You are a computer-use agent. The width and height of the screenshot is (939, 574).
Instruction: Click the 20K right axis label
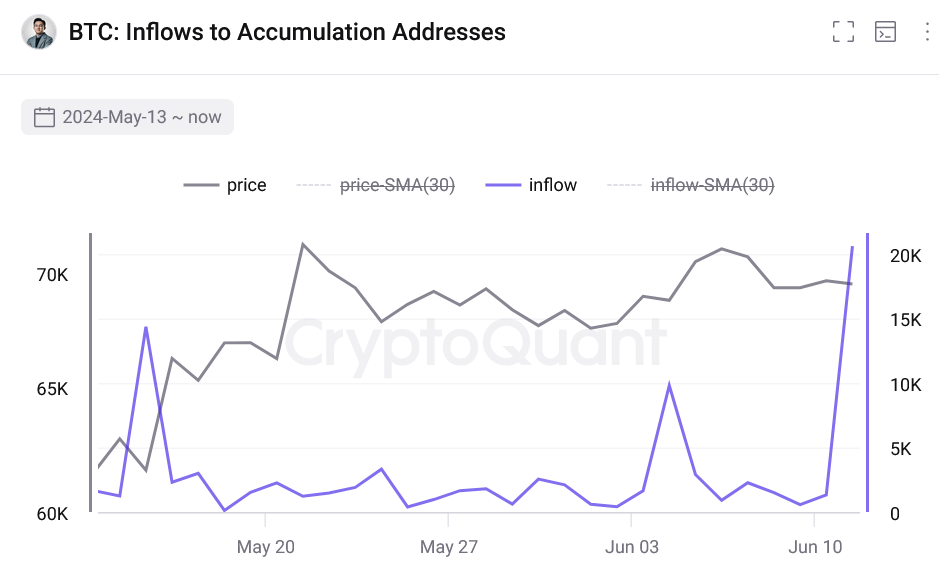tap(905, 256)
